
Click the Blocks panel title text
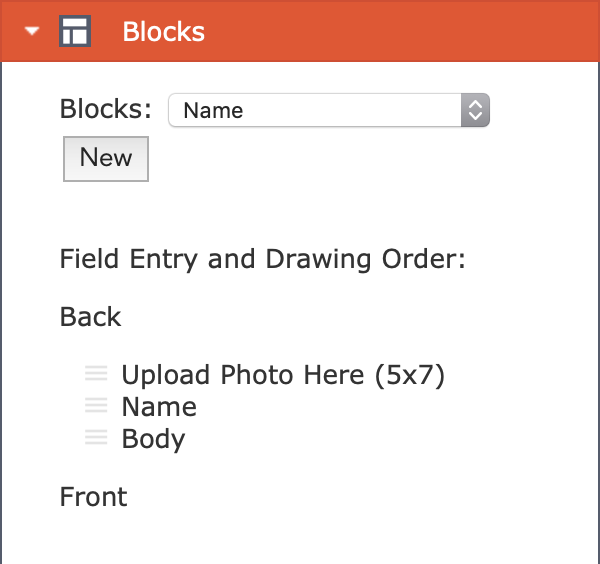(x=163, y=31)
